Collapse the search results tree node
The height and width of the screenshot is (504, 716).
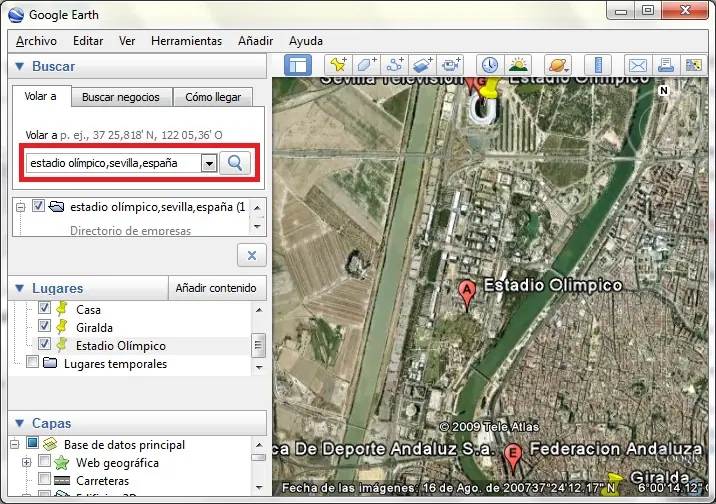pos(20,207)
